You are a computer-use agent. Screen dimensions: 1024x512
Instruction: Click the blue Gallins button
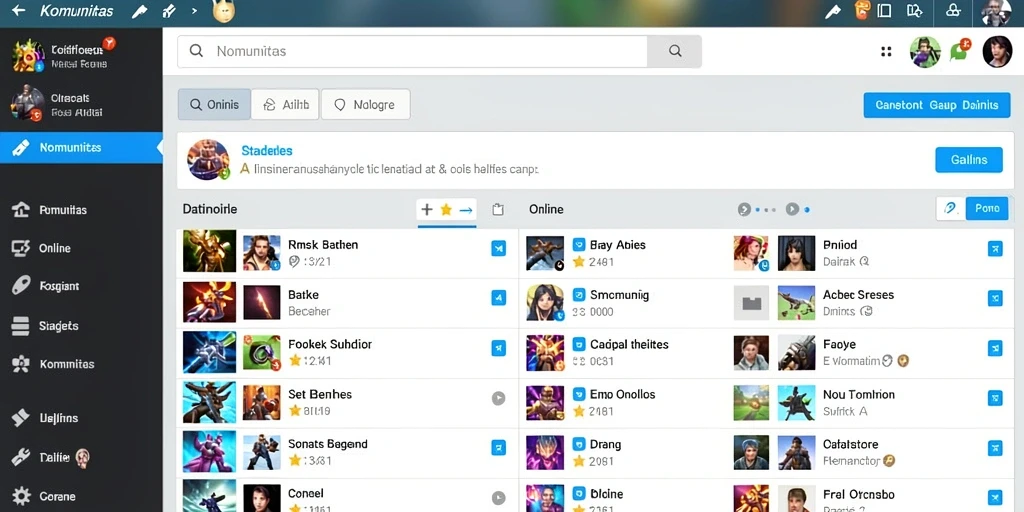968,159
